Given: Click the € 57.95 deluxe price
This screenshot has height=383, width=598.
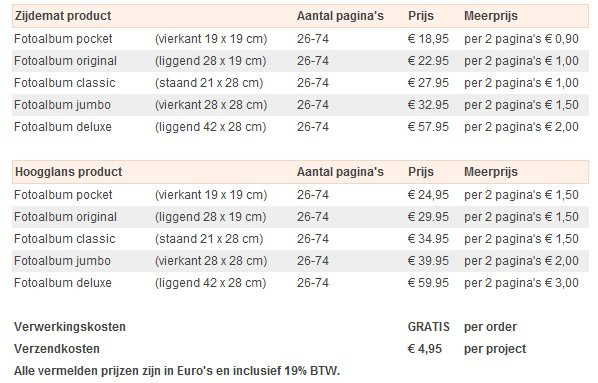Looking at the screenshot, I should coord(428,127).
